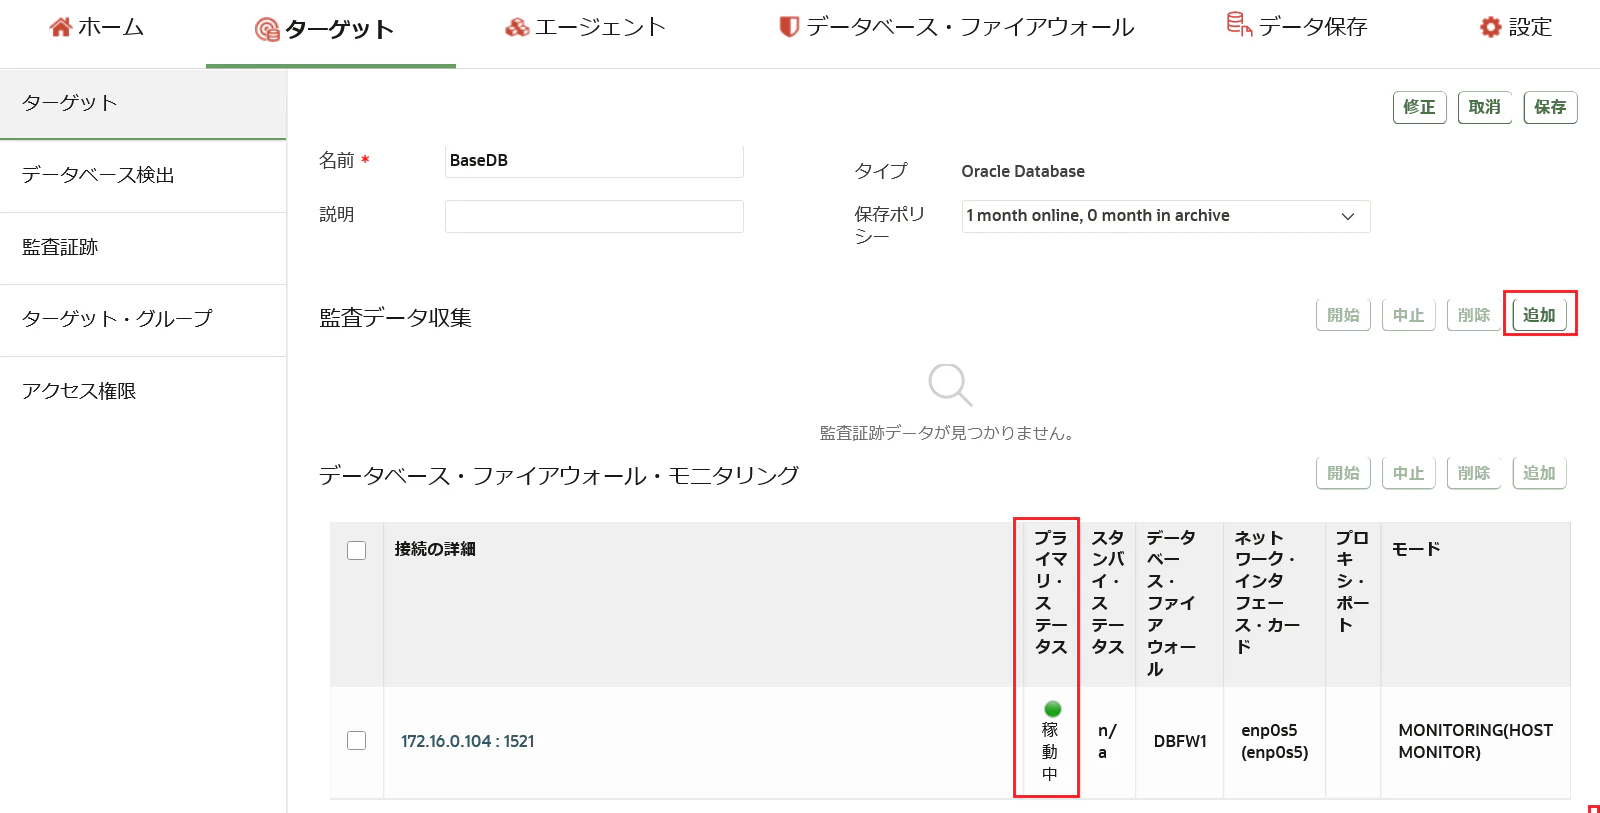Viewport: 1600px width, 813px height.
Task: Go to the データ保存 tab
Action: point(1297,27)
